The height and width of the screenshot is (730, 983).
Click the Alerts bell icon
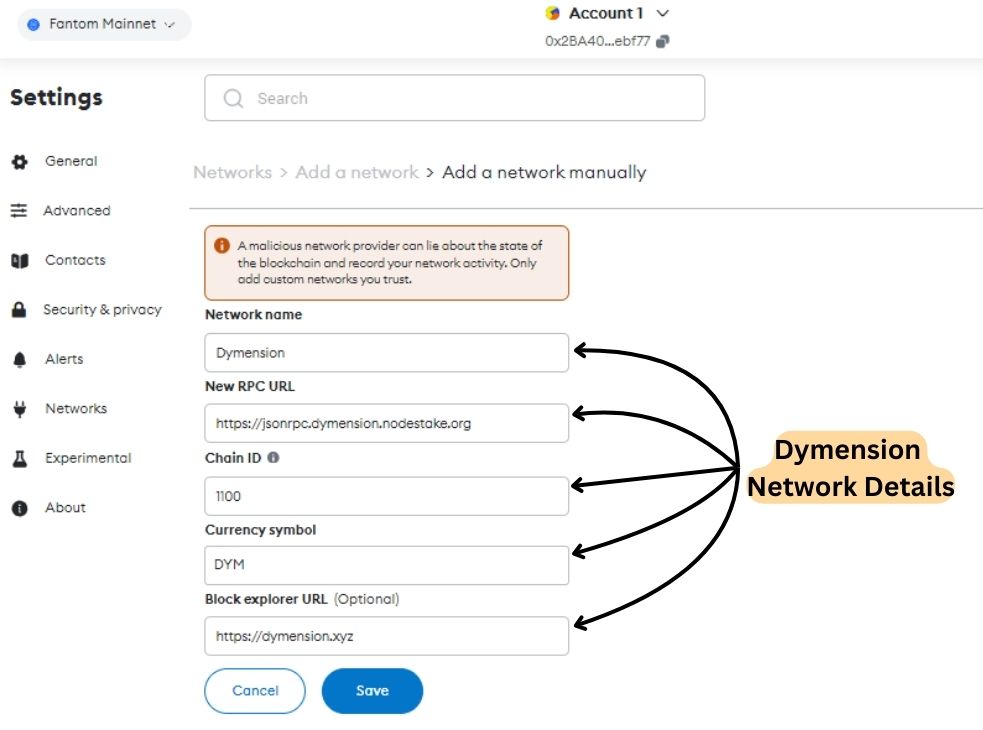point(19,359)
